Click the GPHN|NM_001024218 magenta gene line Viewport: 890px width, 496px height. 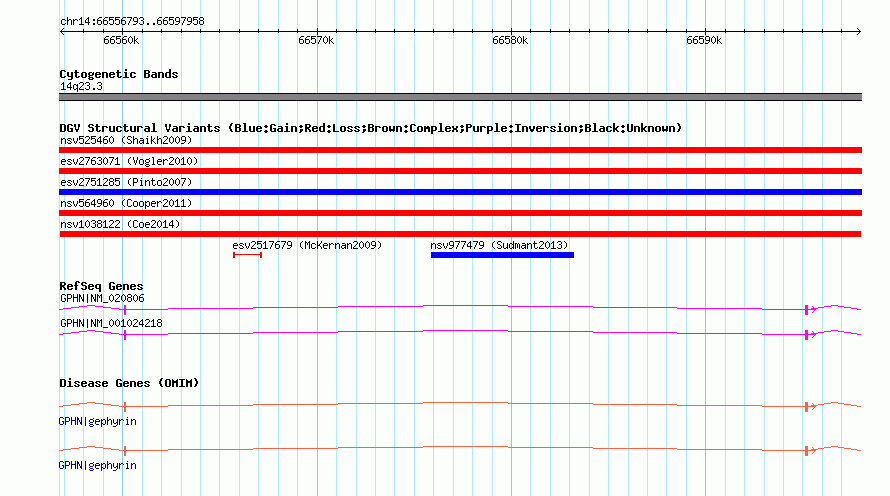pos(460,333)
